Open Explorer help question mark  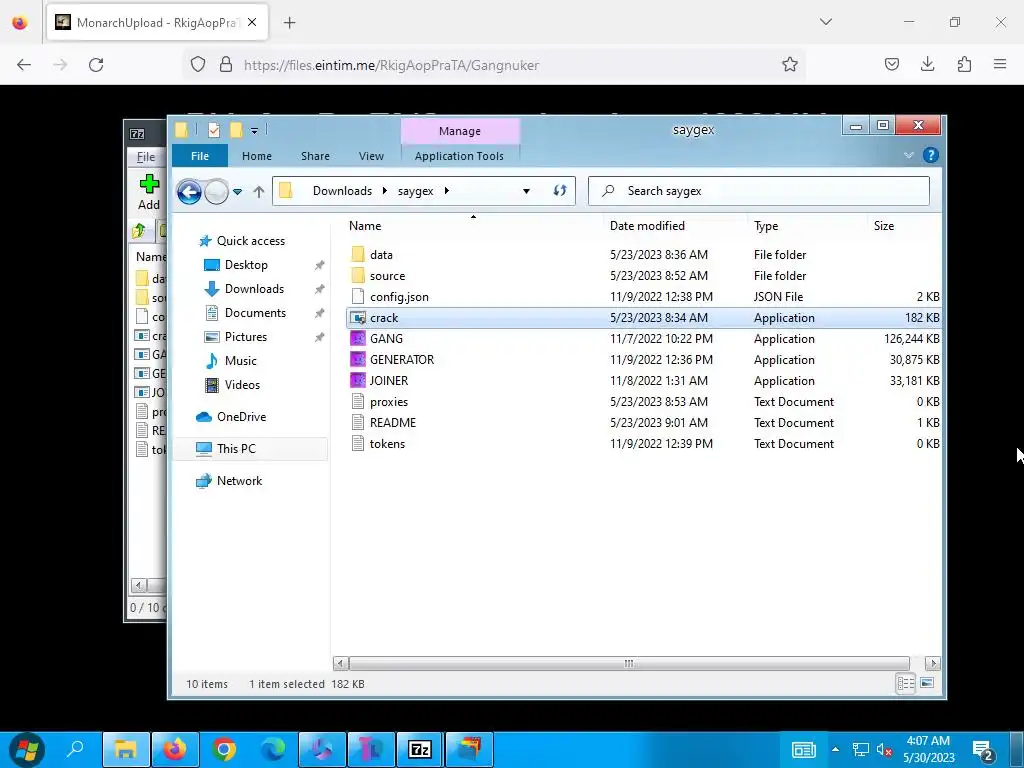pos(931,155)
